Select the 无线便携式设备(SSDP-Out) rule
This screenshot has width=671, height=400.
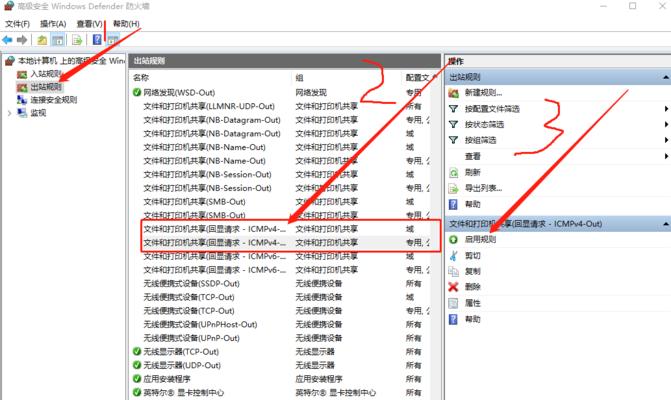click(x=191, y=284)
